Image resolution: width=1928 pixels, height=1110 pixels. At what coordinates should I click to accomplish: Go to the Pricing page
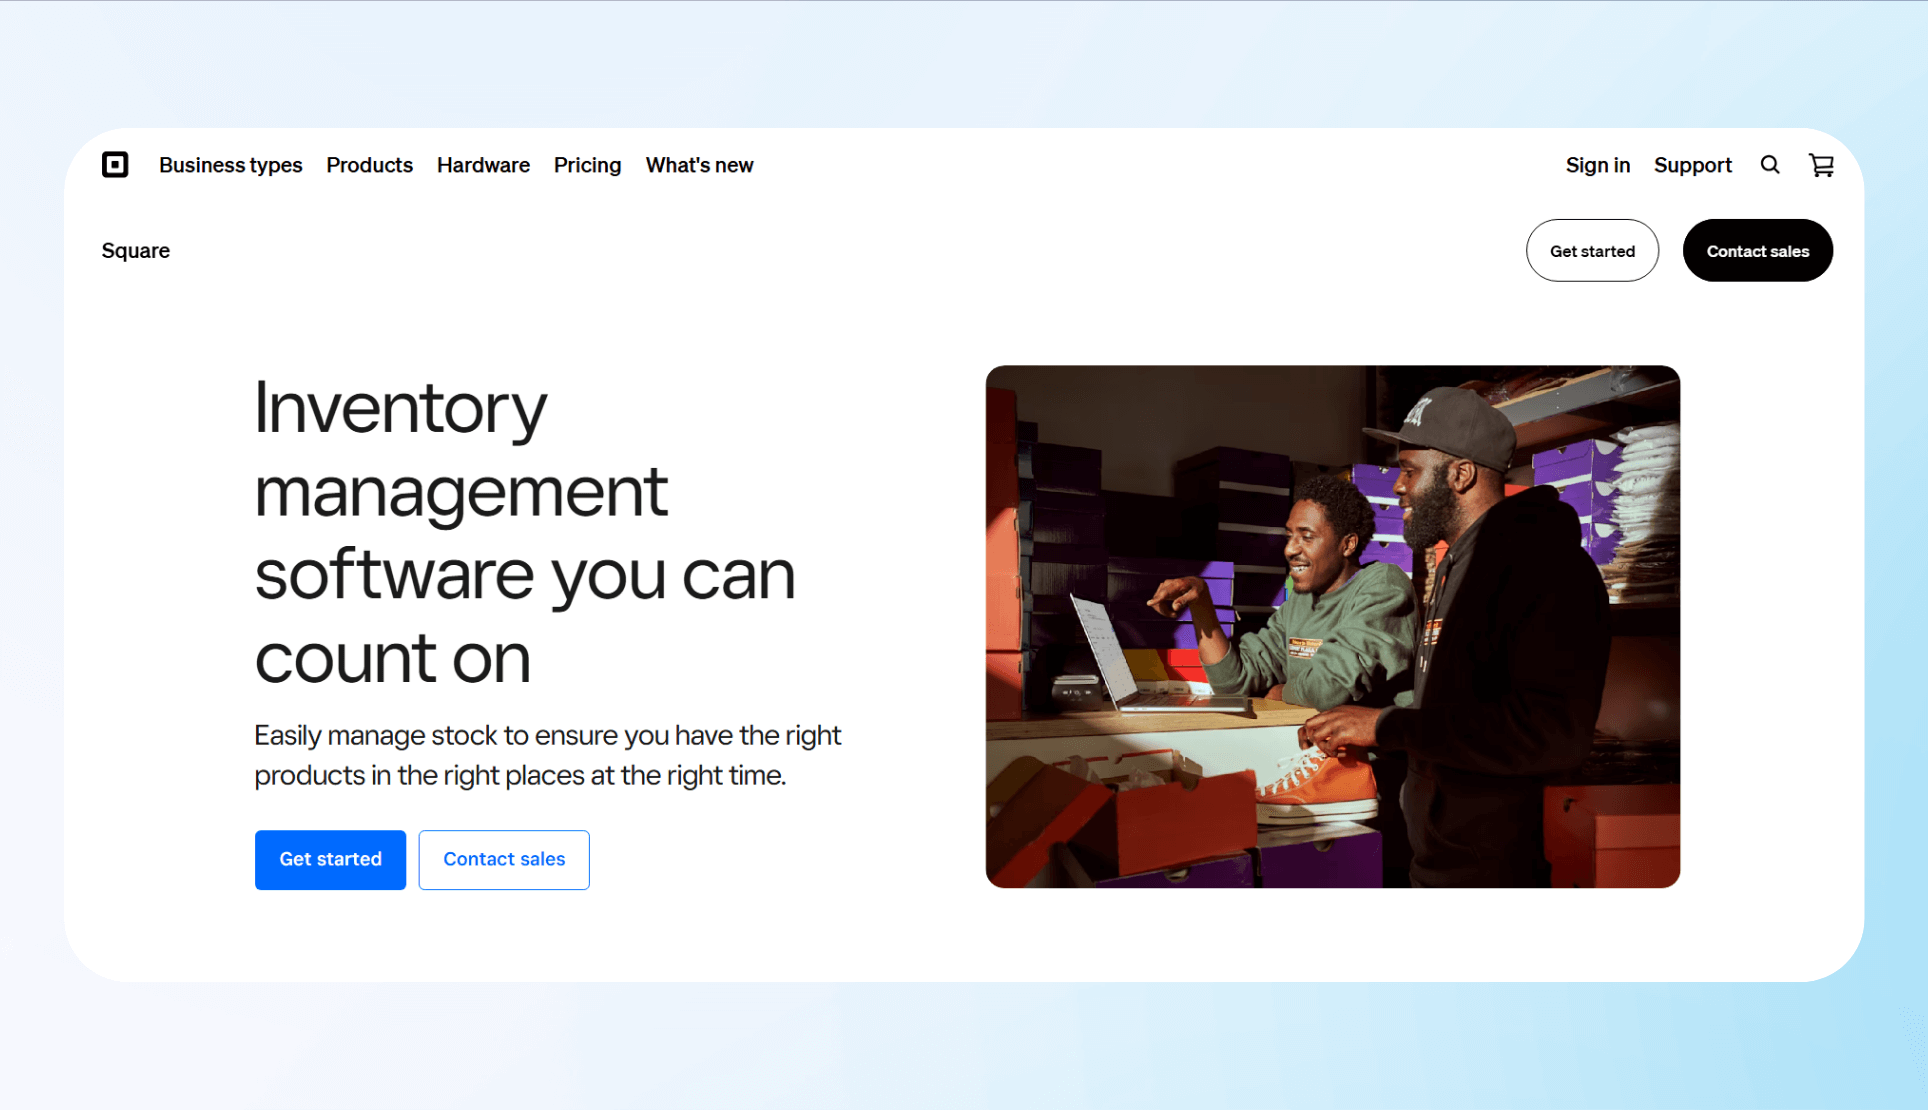click(x=587, y=165)
